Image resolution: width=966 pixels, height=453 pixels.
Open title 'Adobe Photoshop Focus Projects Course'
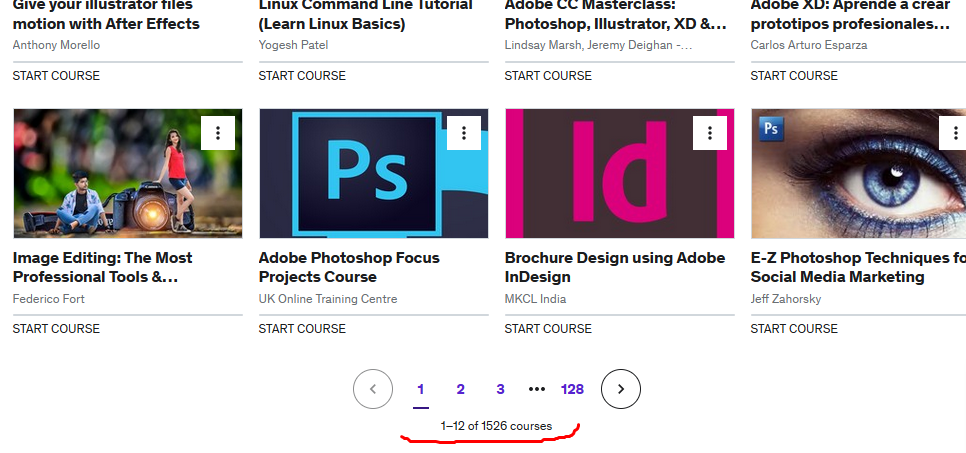coord(349,267)
